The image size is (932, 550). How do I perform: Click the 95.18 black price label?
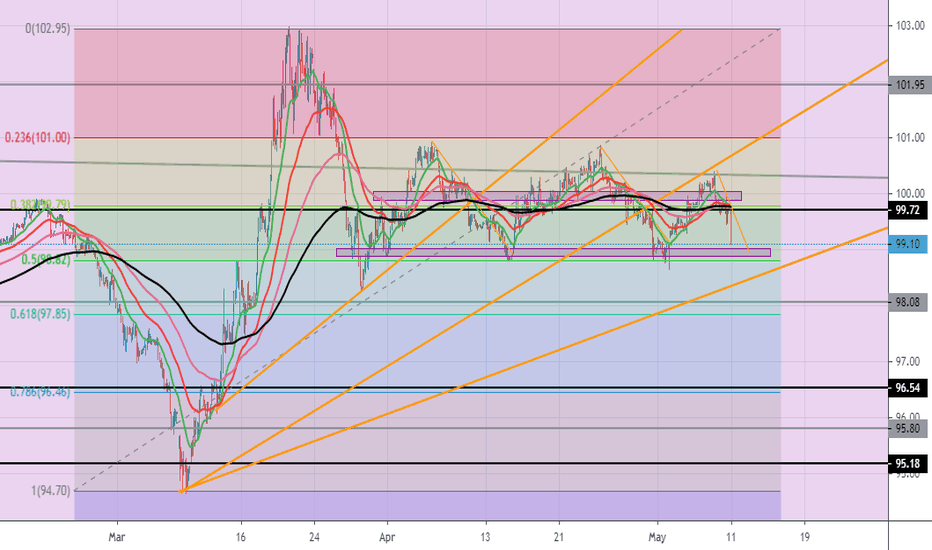908,464
